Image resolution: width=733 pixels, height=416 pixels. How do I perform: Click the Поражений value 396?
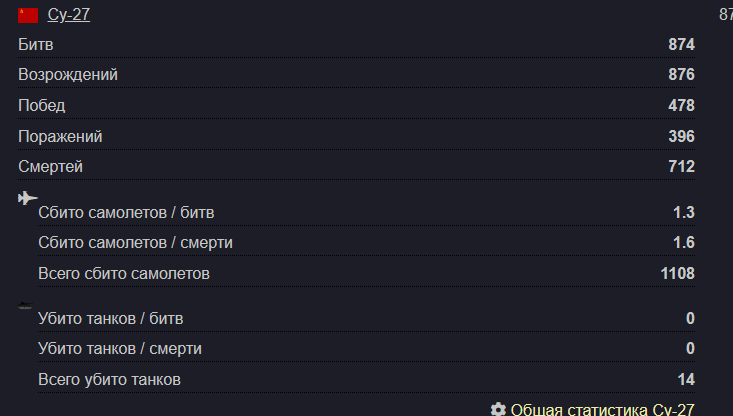coord(681,136)
